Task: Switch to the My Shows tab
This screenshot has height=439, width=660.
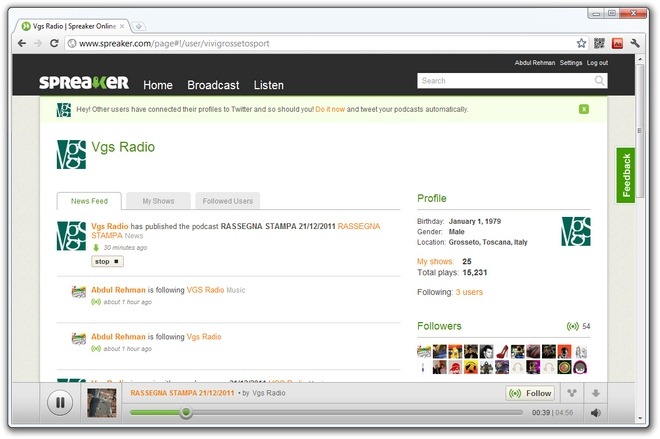Action: point(158,201)
